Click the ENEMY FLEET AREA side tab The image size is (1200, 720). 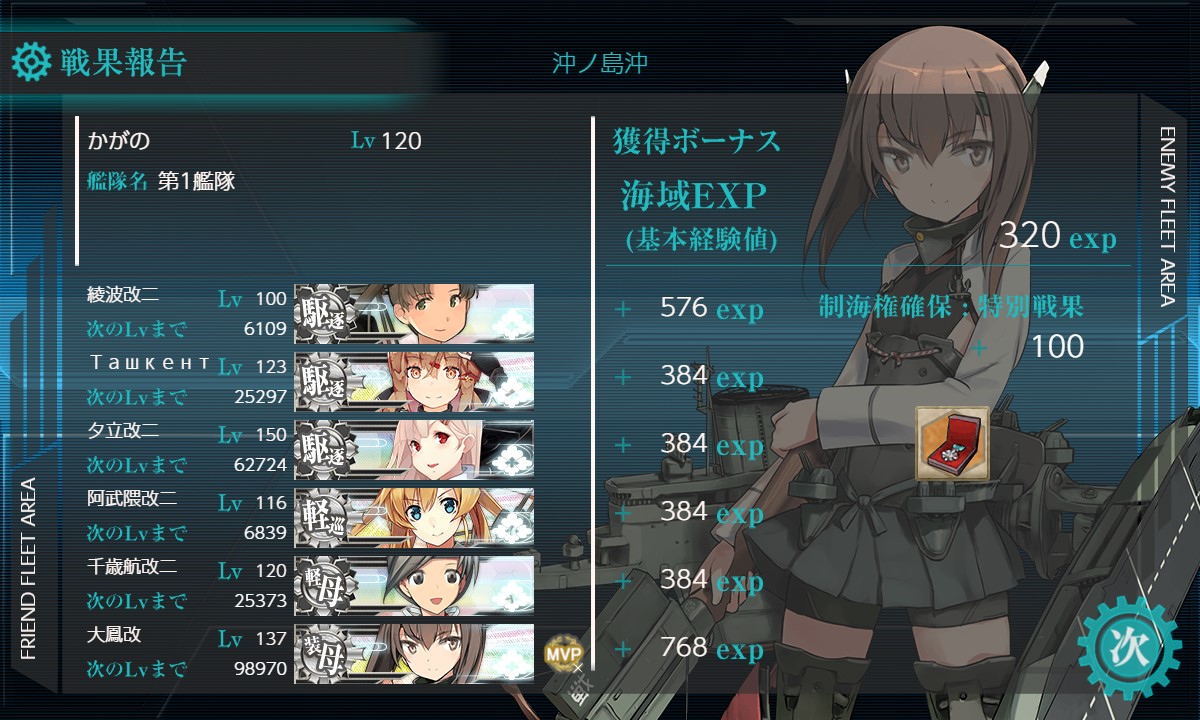(1166, 217)
